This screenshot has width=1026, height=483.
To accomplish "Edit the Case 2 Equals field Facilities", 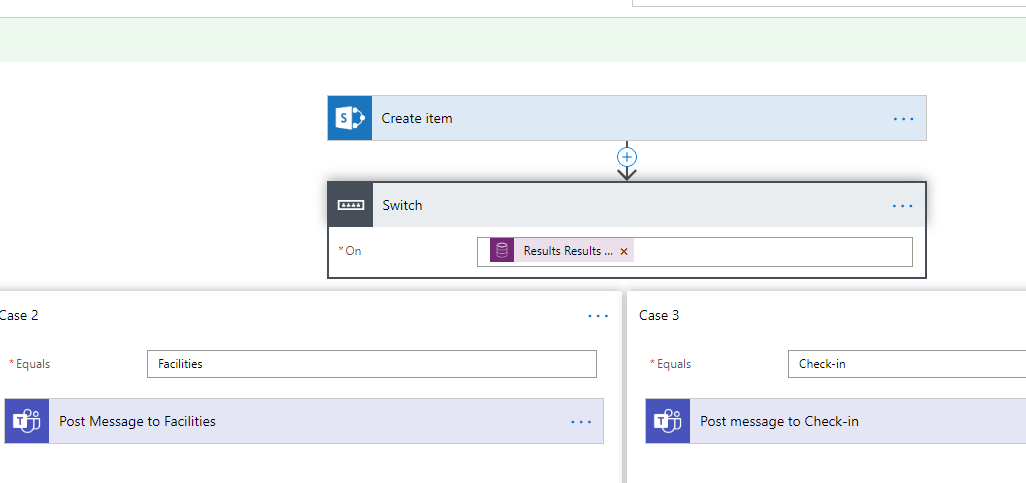I will (371, 364).
